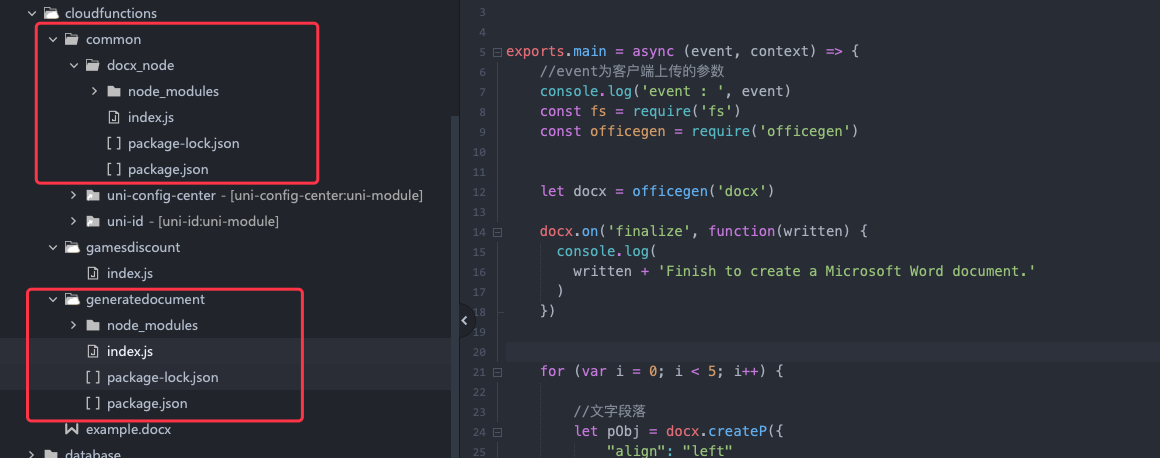Click the console.log('event : ', event) line

tap(666, 92)
